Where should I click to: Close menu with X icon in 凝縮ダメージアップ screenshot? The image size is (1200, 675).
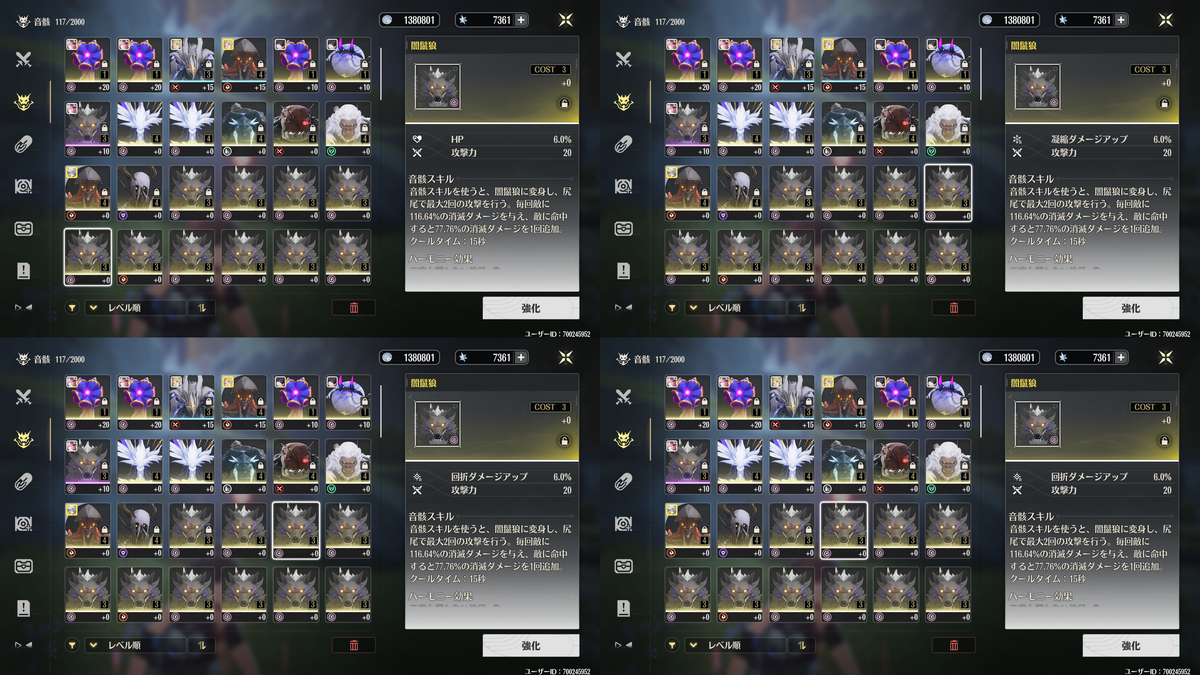click(1166, 20)
